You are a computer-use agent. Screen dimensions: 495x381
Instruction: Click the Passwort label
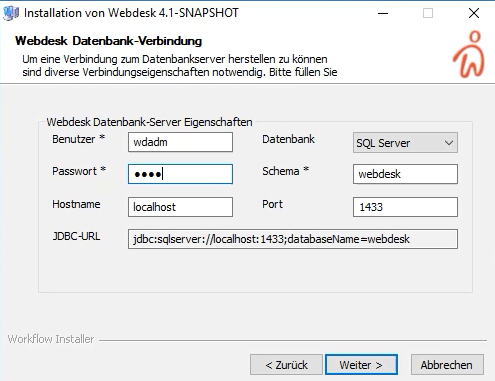(79, 171)
